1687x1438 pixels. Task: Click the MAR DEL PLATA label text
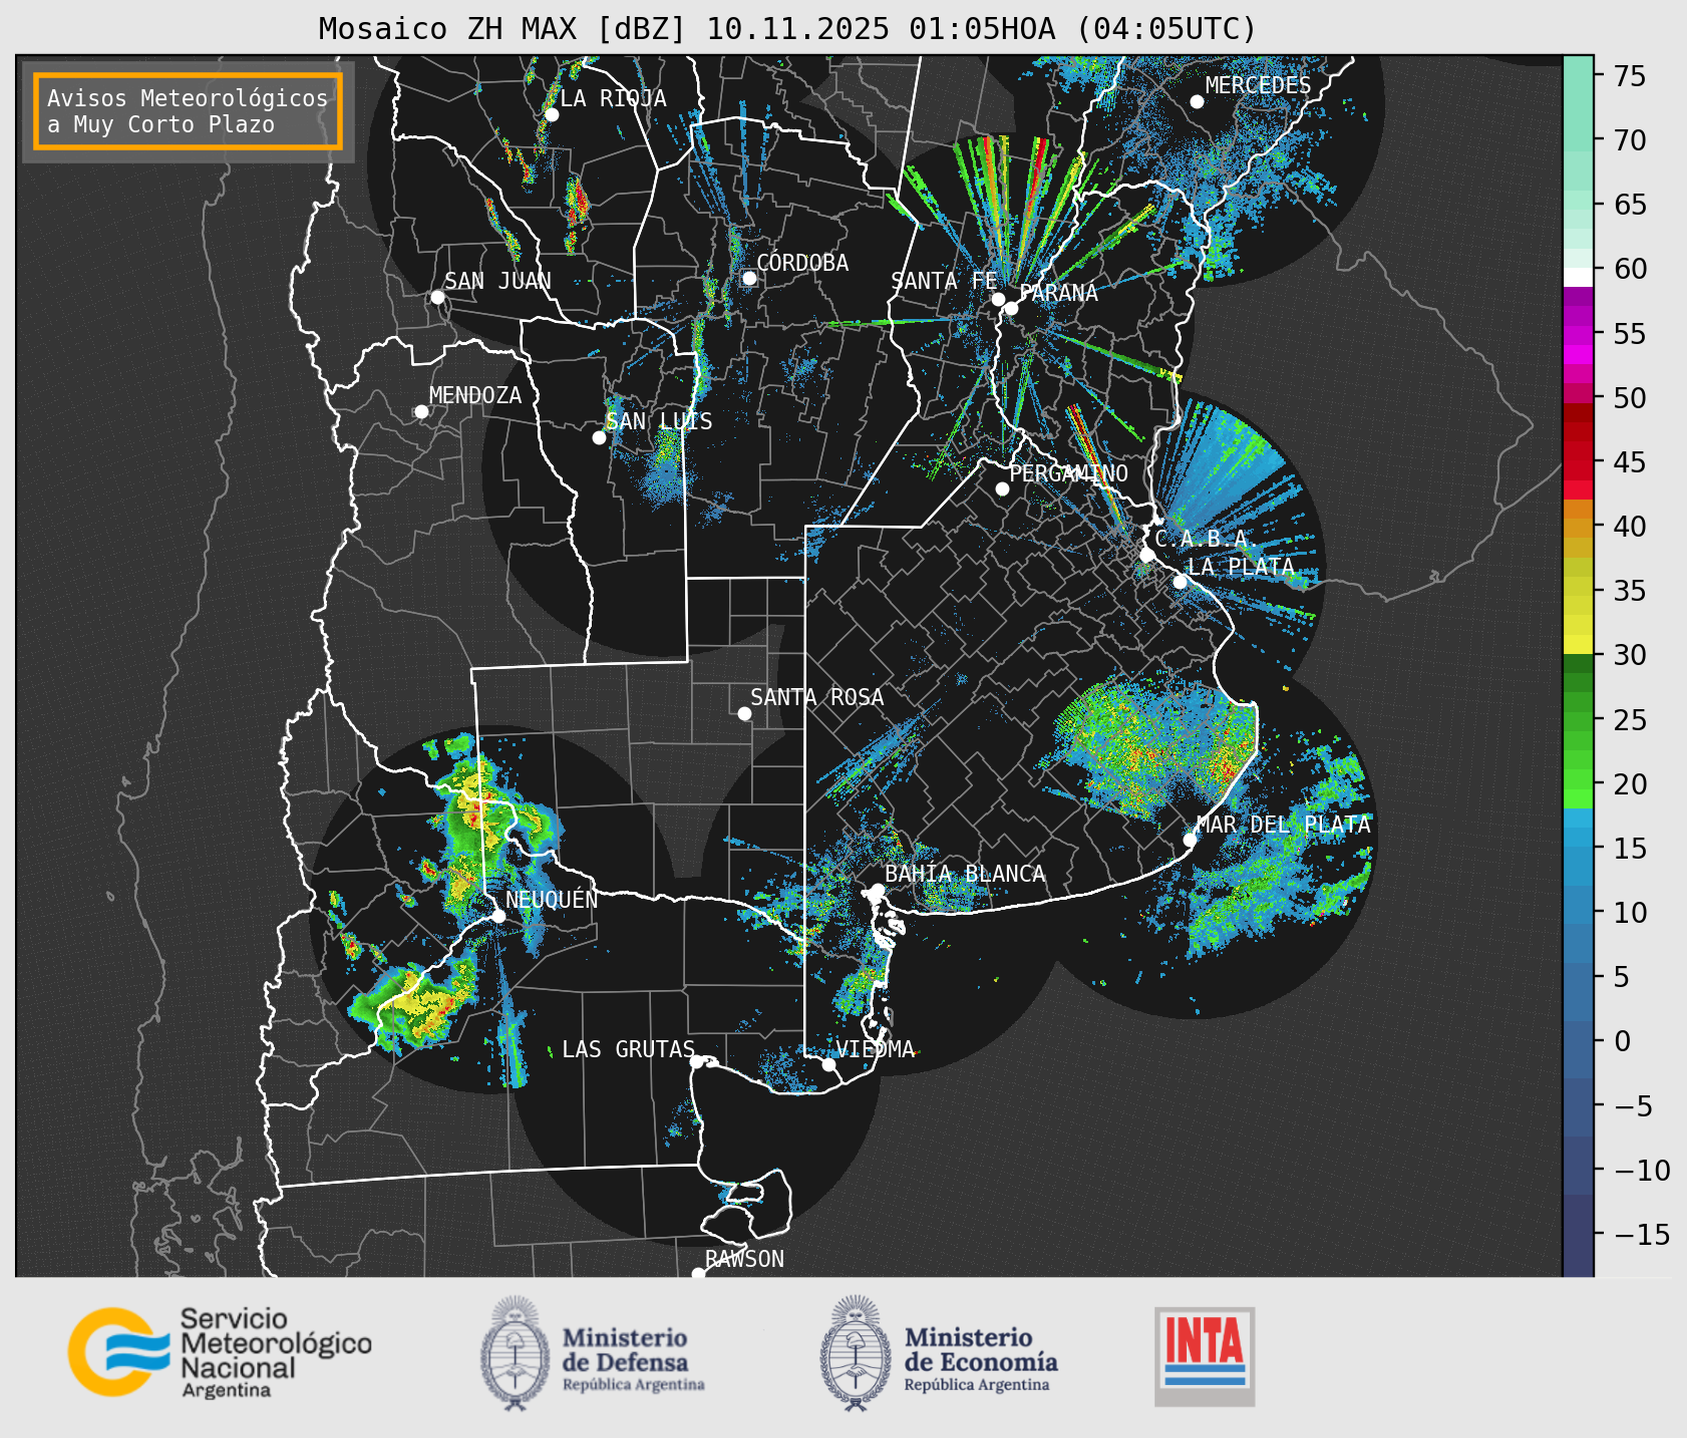[x=1284, y=825]
